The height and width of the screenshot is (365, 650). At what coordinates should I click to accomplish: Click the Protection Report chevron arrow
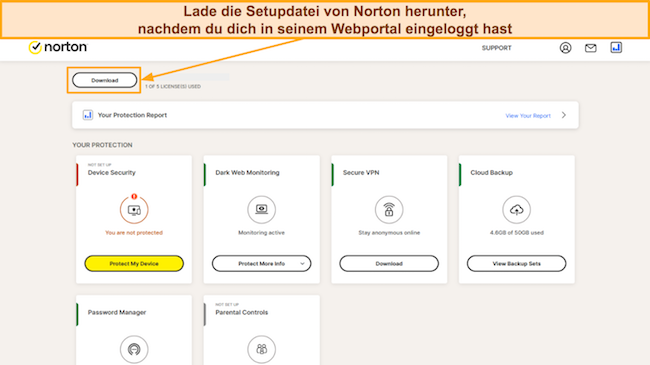point(564,115)
